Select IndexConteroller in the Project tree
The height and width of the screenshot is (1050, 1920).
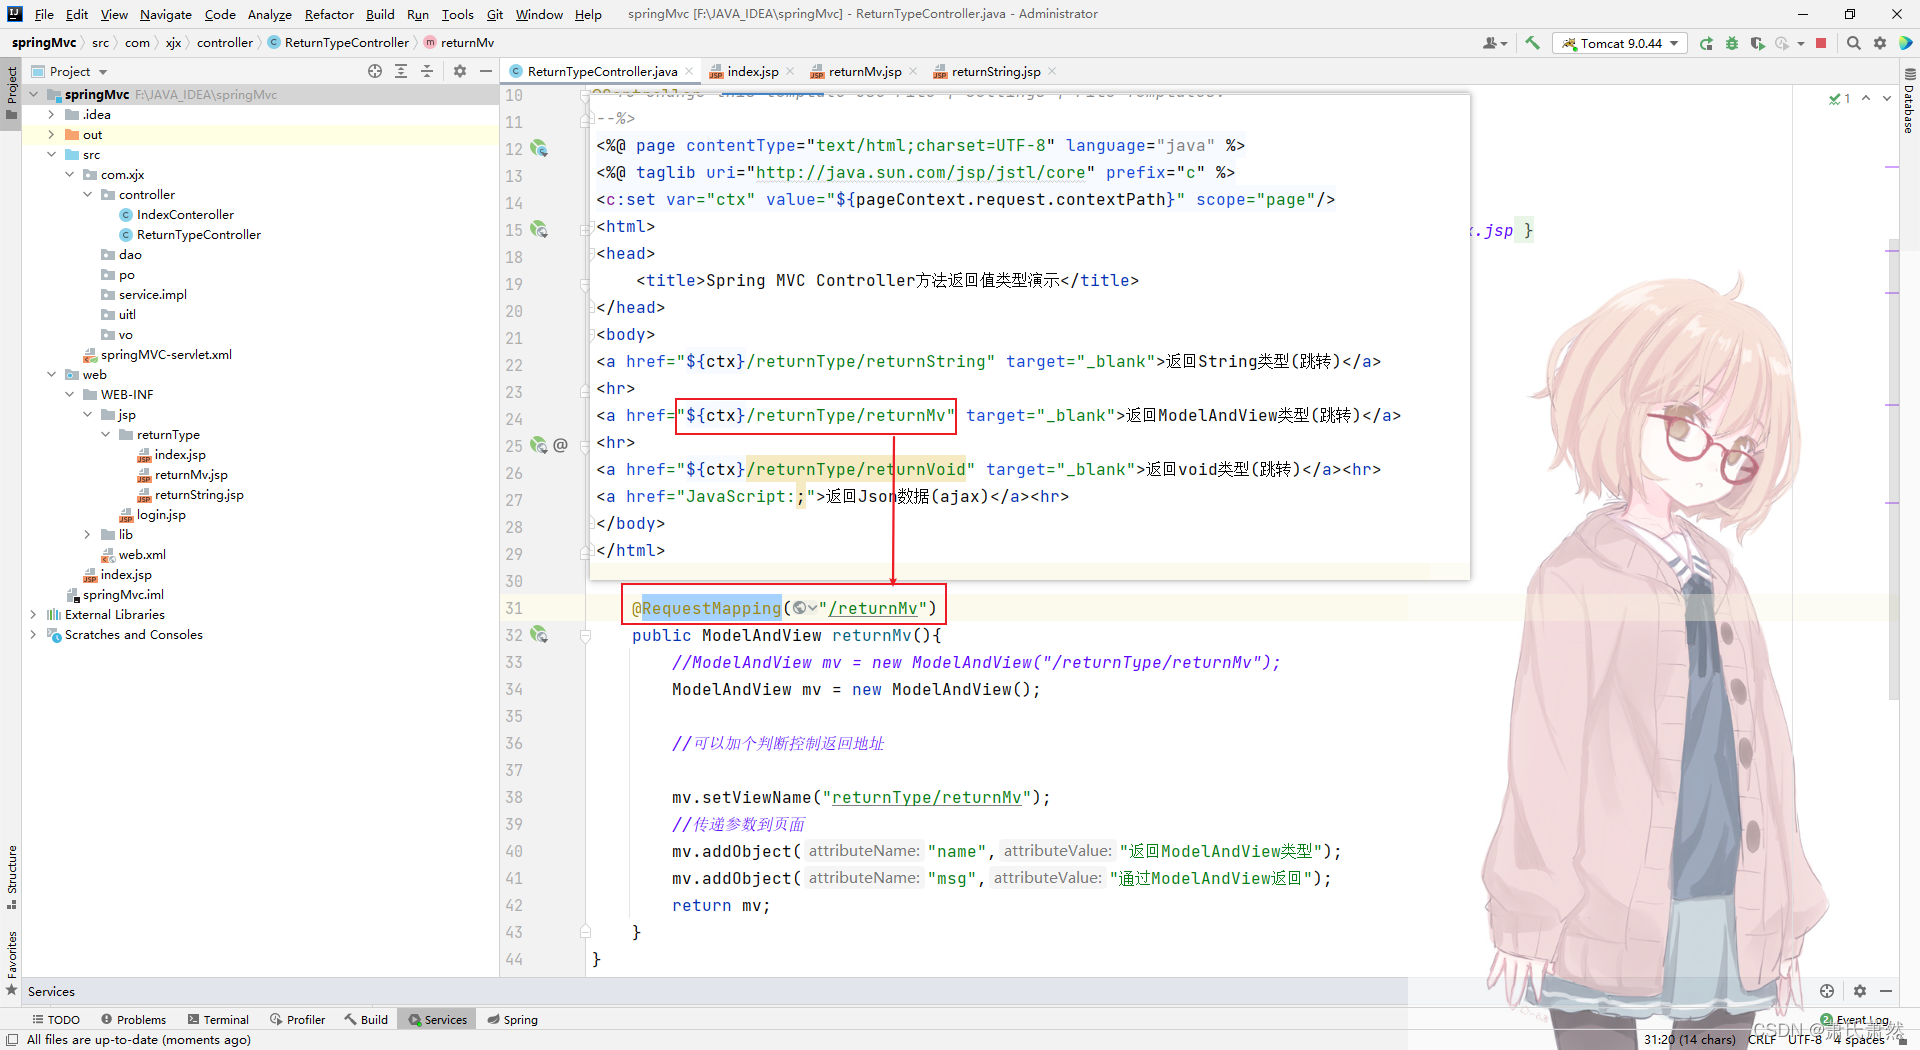point(185,214)
